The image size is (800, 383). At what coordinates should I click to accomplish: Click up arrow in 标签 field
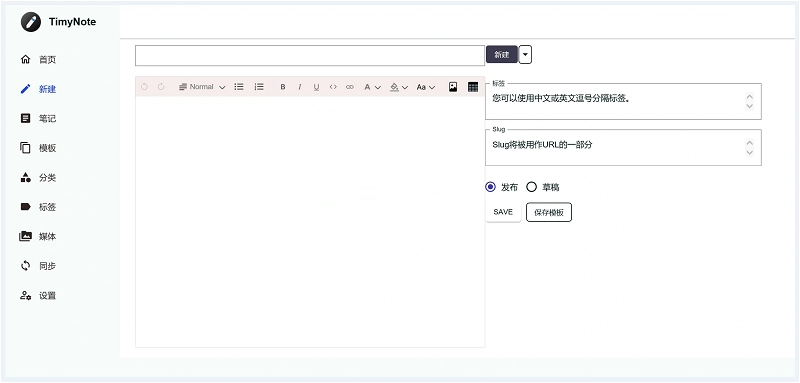pyautogui.click(x=749, y=96)
